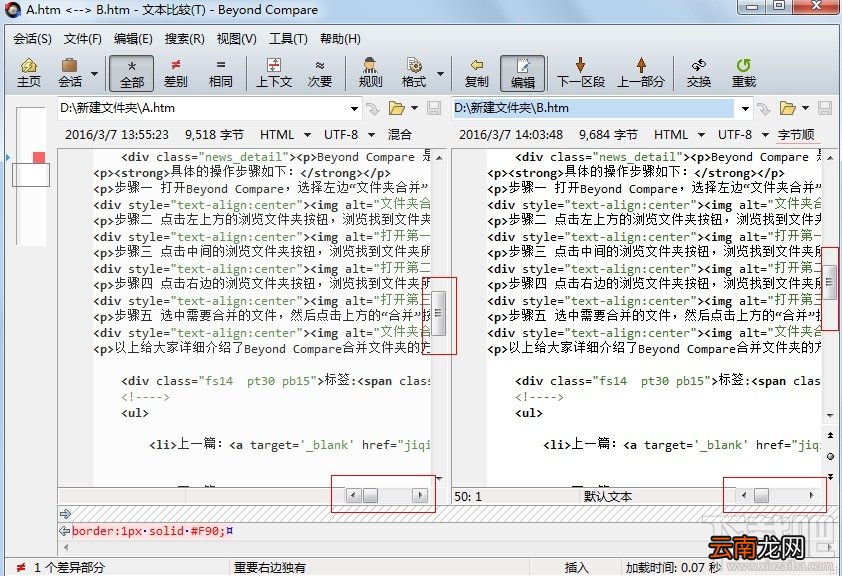
Task: Click the right pane vertical scrollbar thumb
Action: tap(830, 282)
